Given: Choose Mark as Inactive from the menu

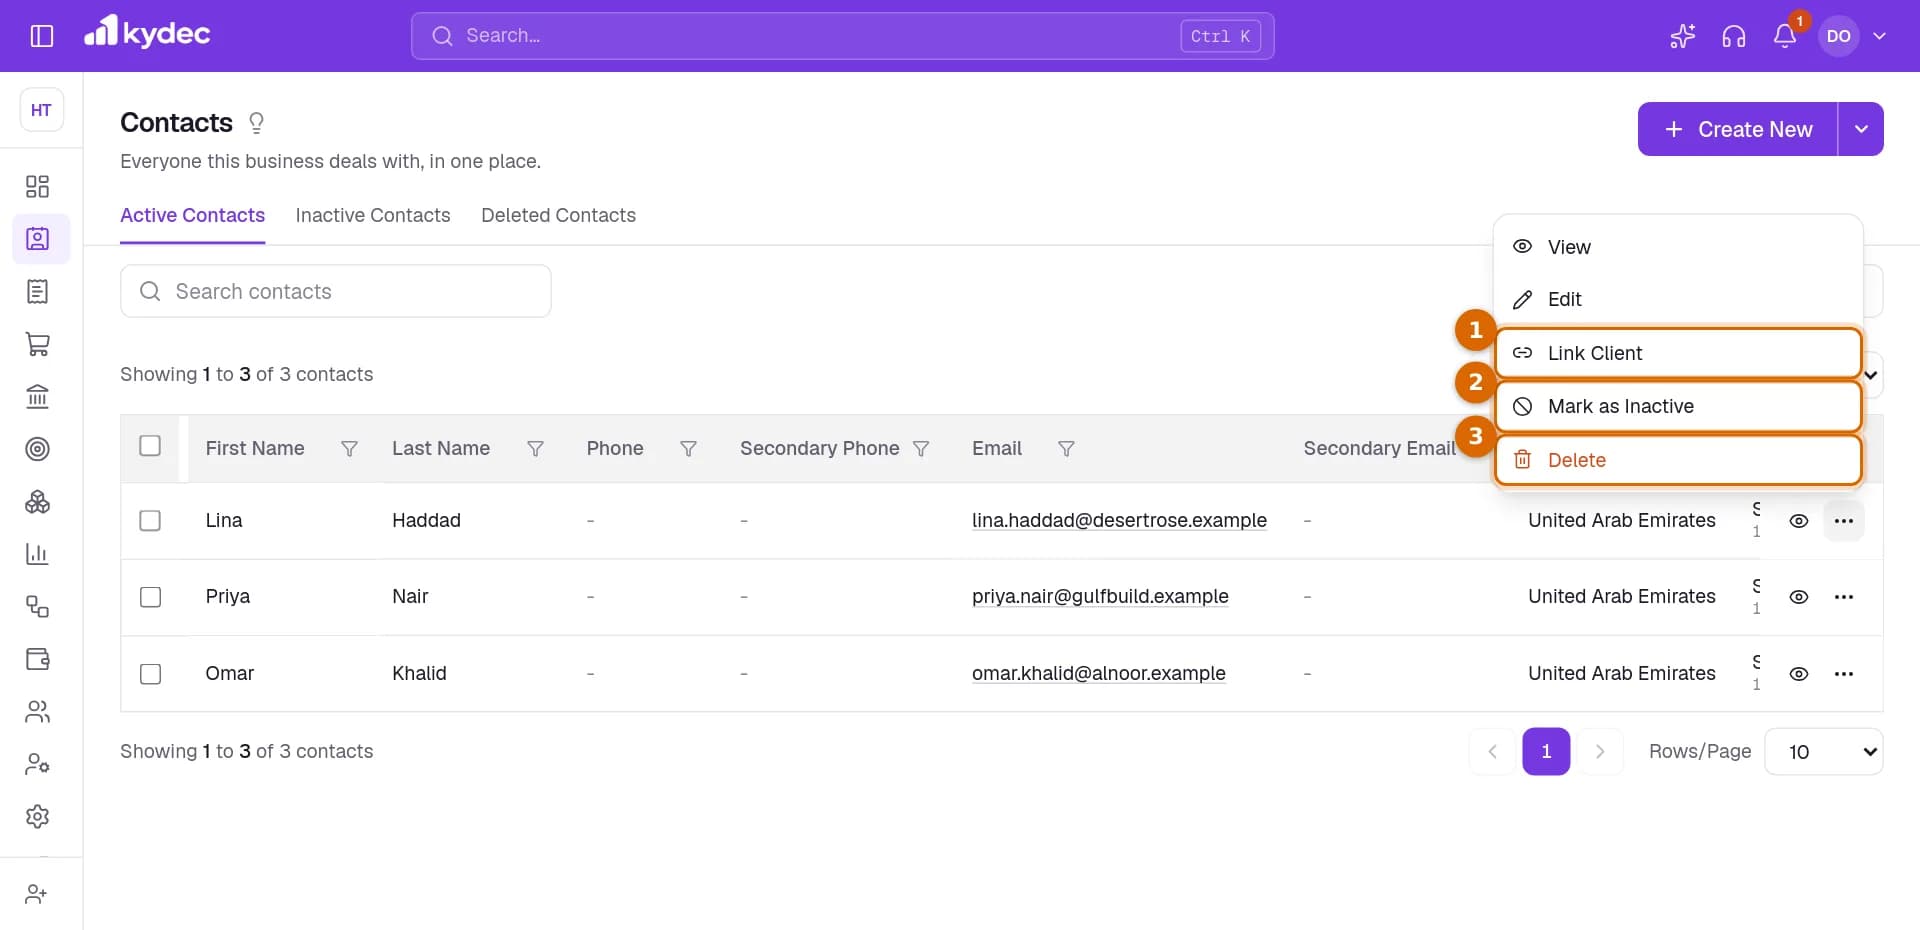Looking at the screenshot, I should (x=1678, y=407).
